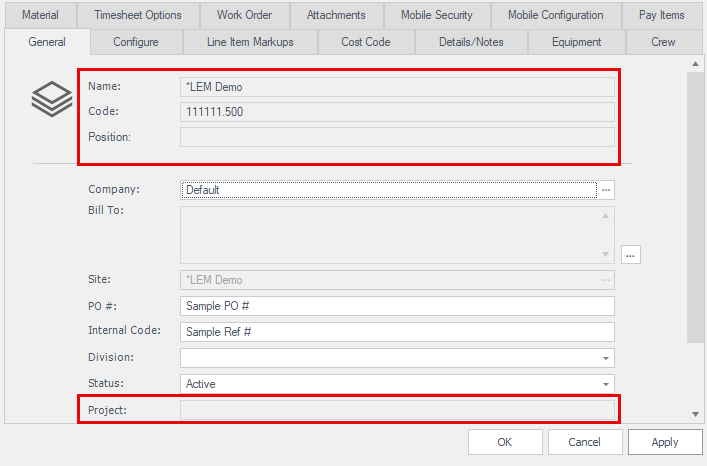Expand the Division dropdown

(606, 358)
